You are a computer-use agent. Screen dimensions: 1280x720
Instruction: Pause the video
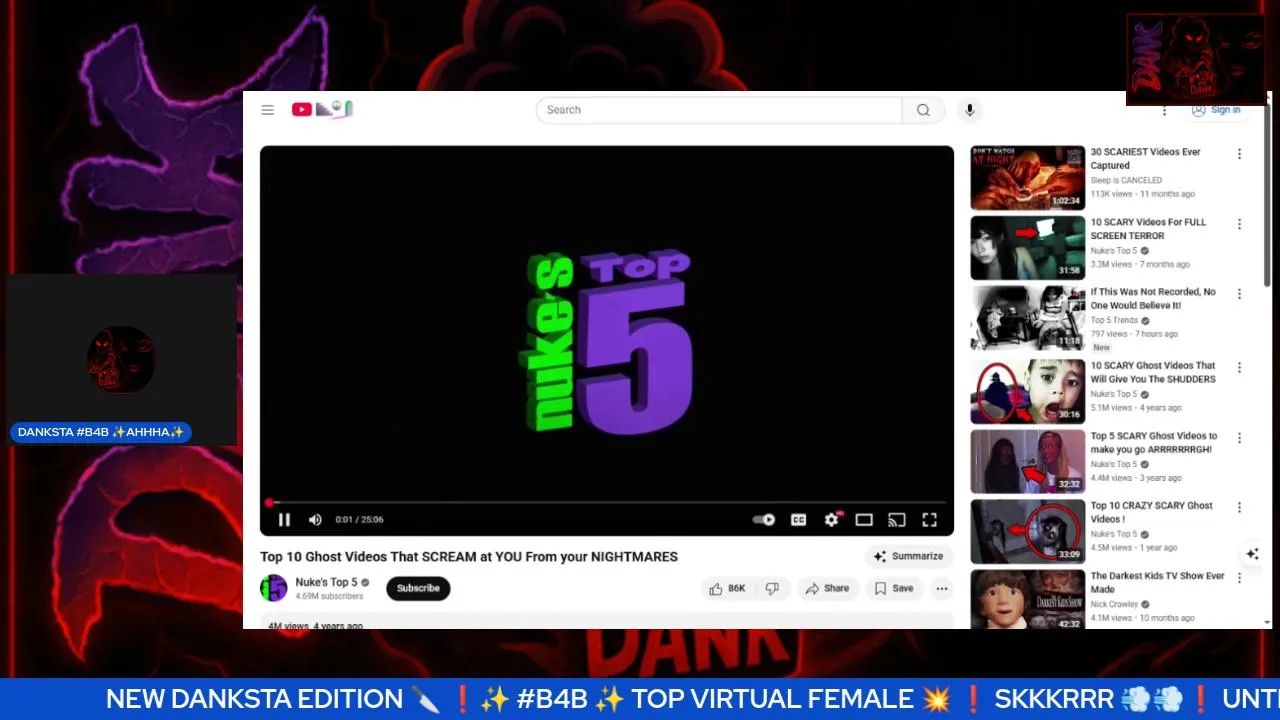pyautogui.click(x=284, y=520)
